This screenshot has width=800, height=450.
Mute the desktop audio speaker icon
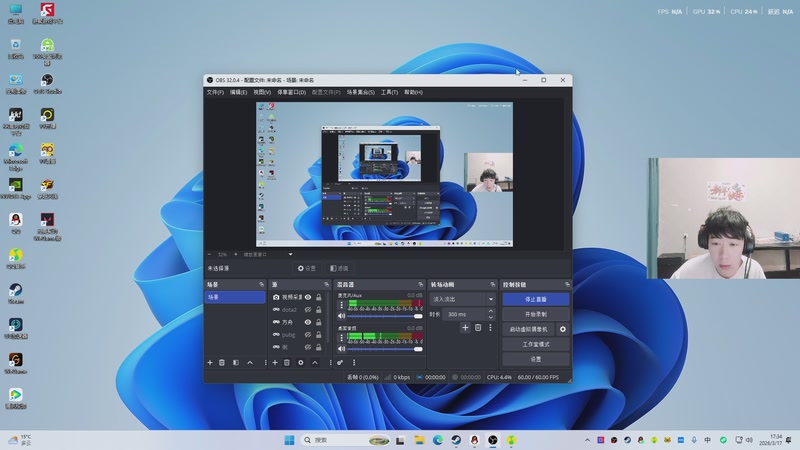(341, 348)
